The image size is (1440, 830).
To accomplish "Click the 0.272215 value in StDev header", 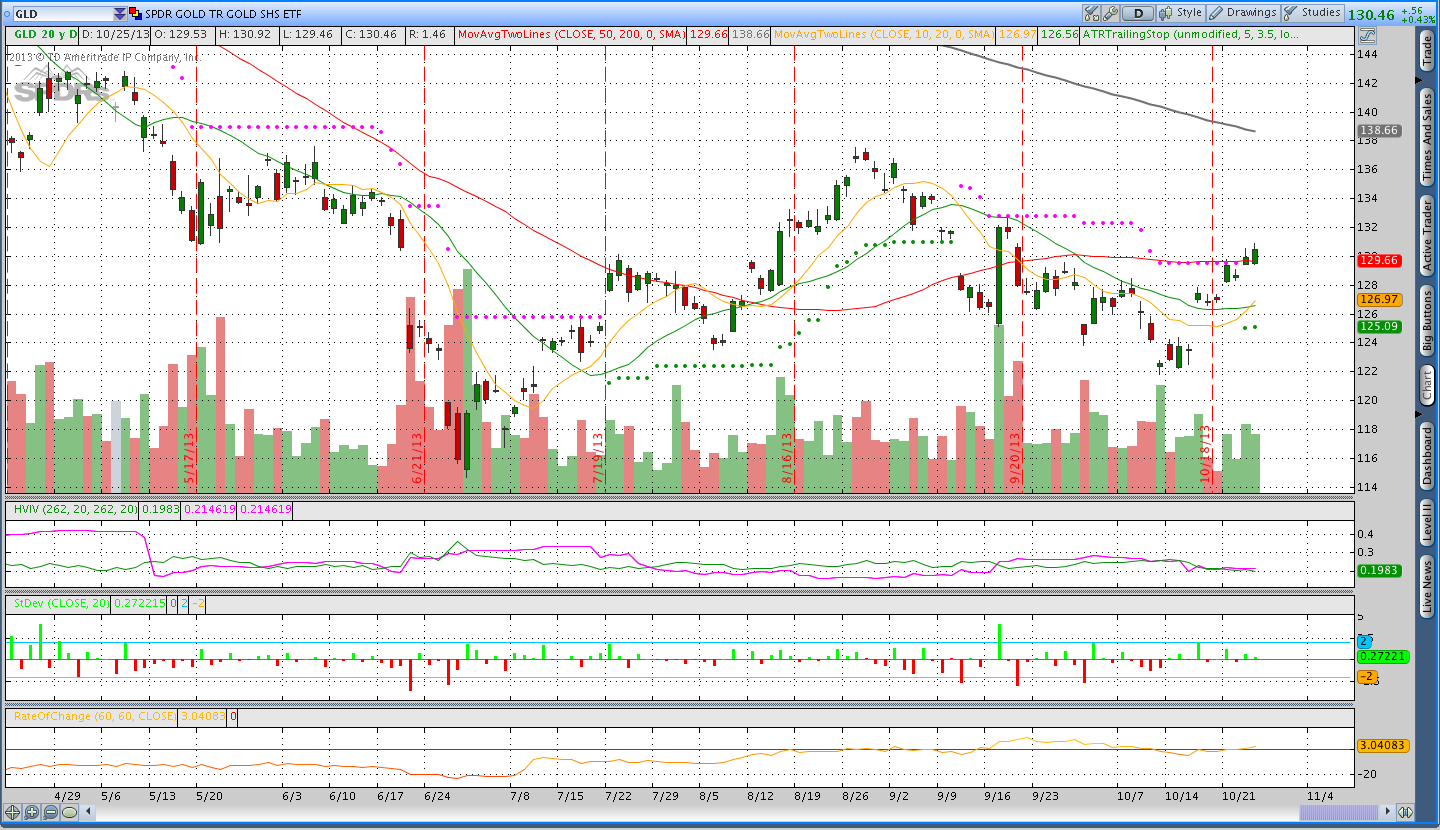I will (138, 604).
